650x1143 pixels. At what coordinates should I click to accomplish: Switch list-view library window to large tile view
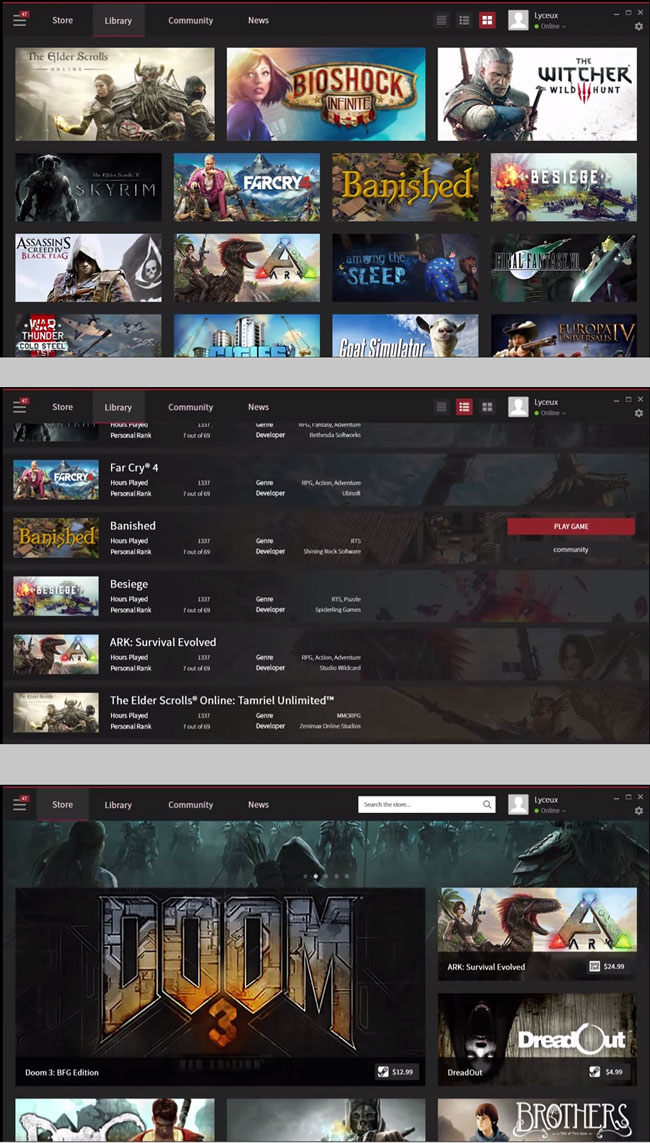pos(487,407)
